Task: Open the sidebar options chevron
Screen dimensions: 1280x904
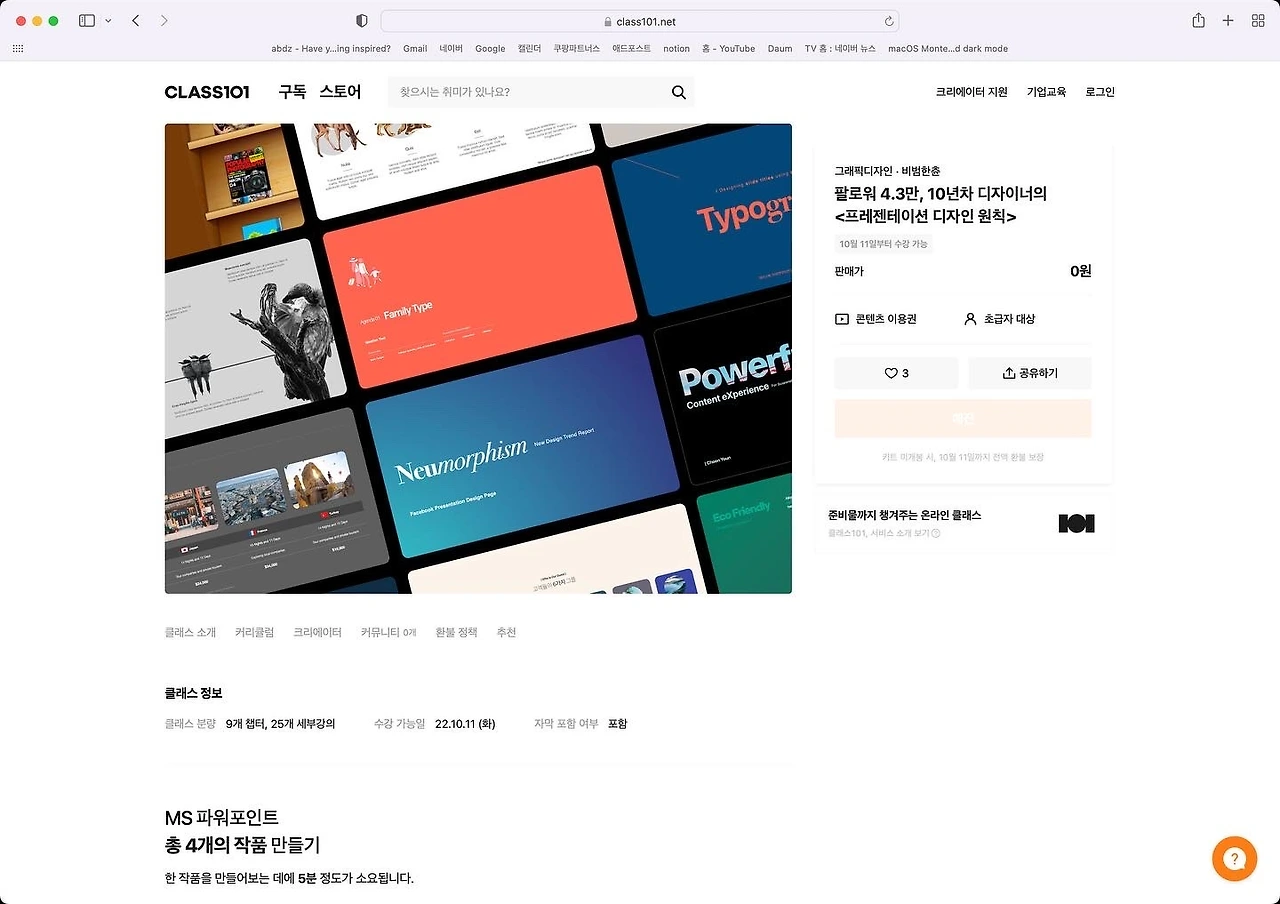Action: pos(108,21)
